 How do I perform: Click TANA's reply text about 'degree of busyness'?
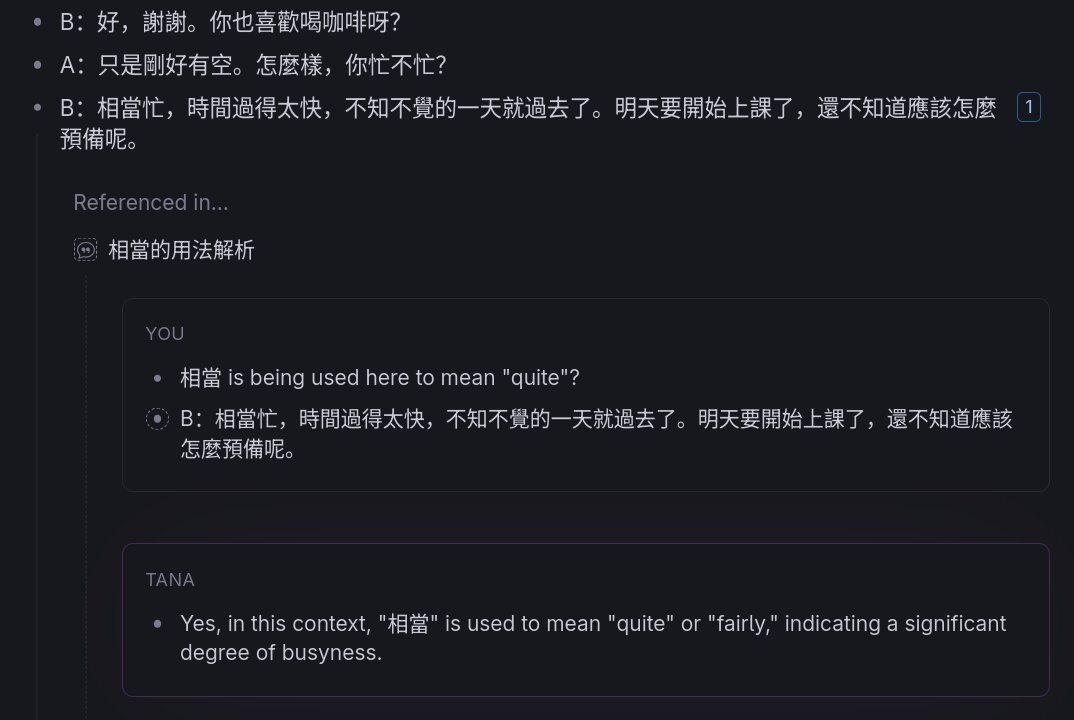tap(593, 638)
